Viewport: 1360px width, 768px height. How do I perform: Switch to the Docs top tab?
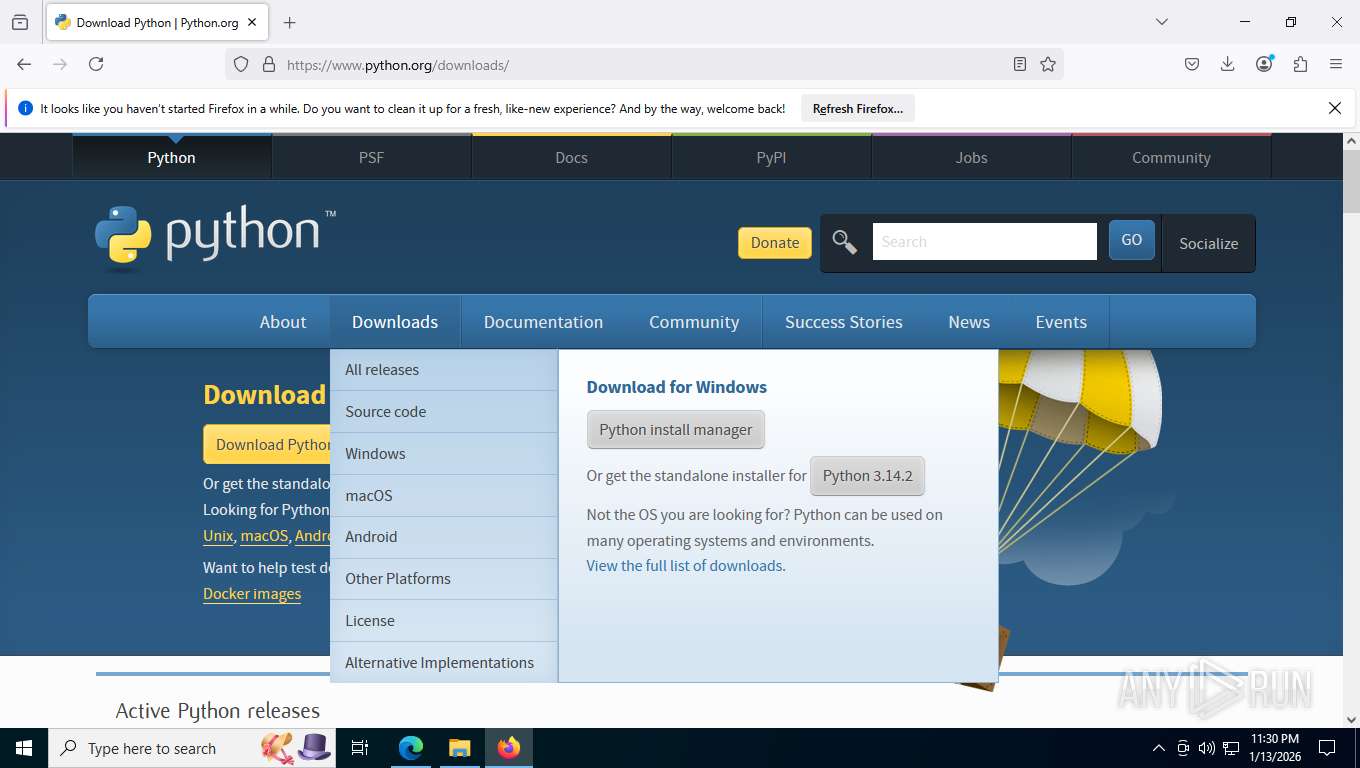pyautogui.click(x=571, y=157)
